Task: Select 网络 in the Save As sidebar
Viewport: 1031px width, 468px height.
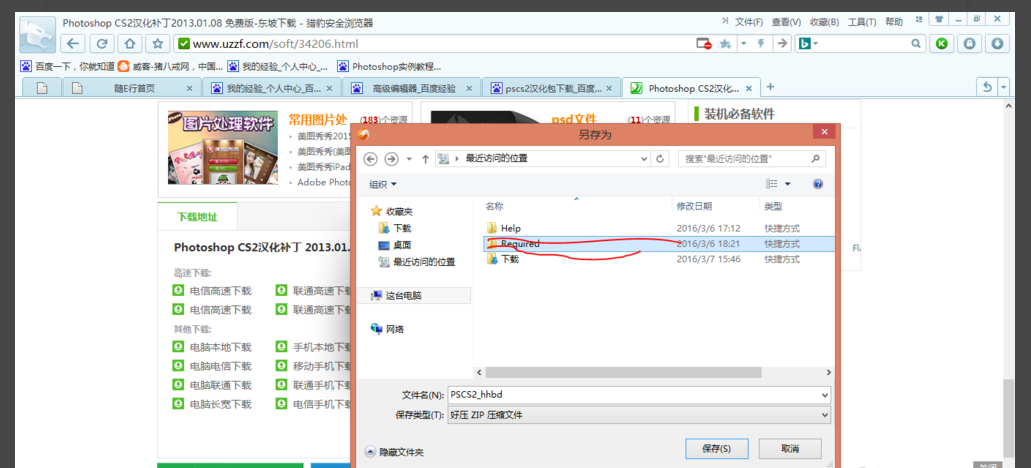Action: point(388,329)
